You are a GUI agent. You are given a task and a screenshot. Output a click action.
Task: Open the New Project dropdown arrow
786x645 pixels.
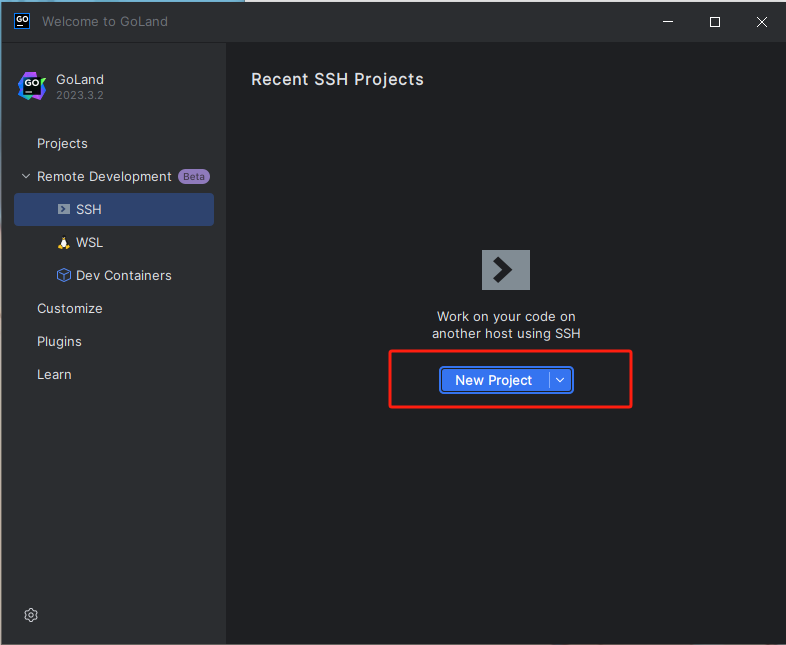click(x=561, y=380)
